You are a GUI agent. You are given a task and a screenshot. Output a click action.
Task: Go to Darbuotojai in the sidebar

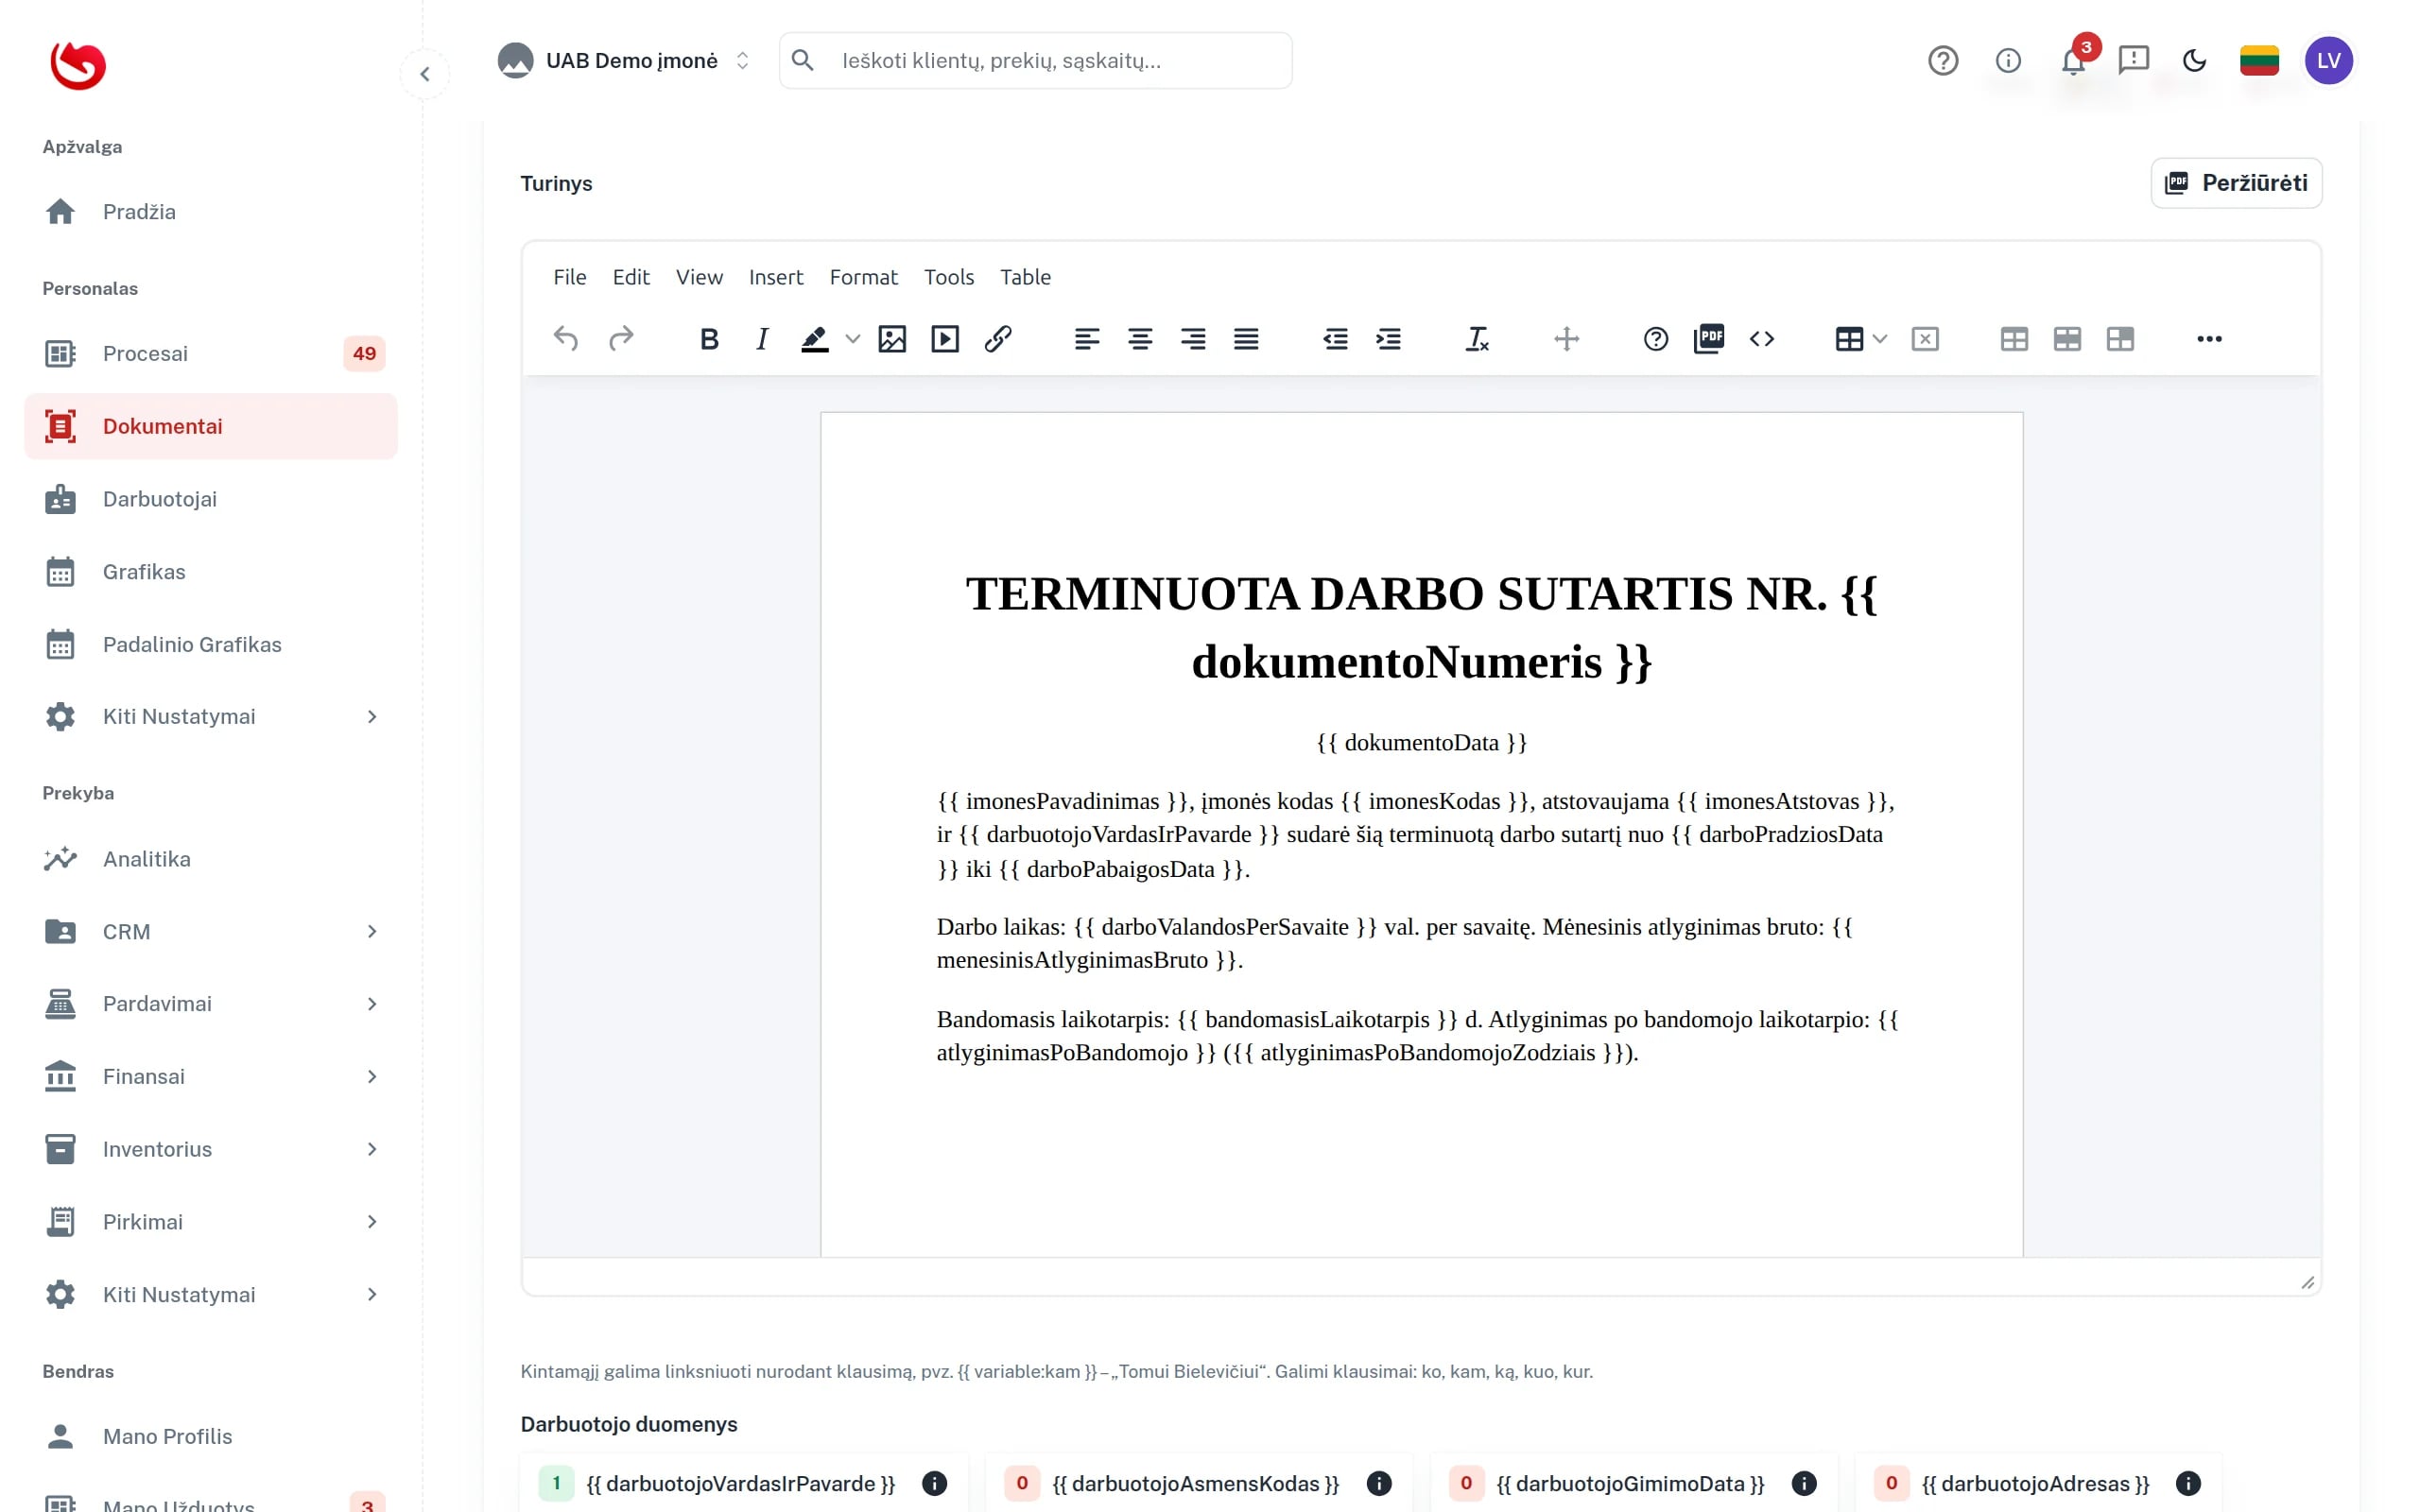211,499
